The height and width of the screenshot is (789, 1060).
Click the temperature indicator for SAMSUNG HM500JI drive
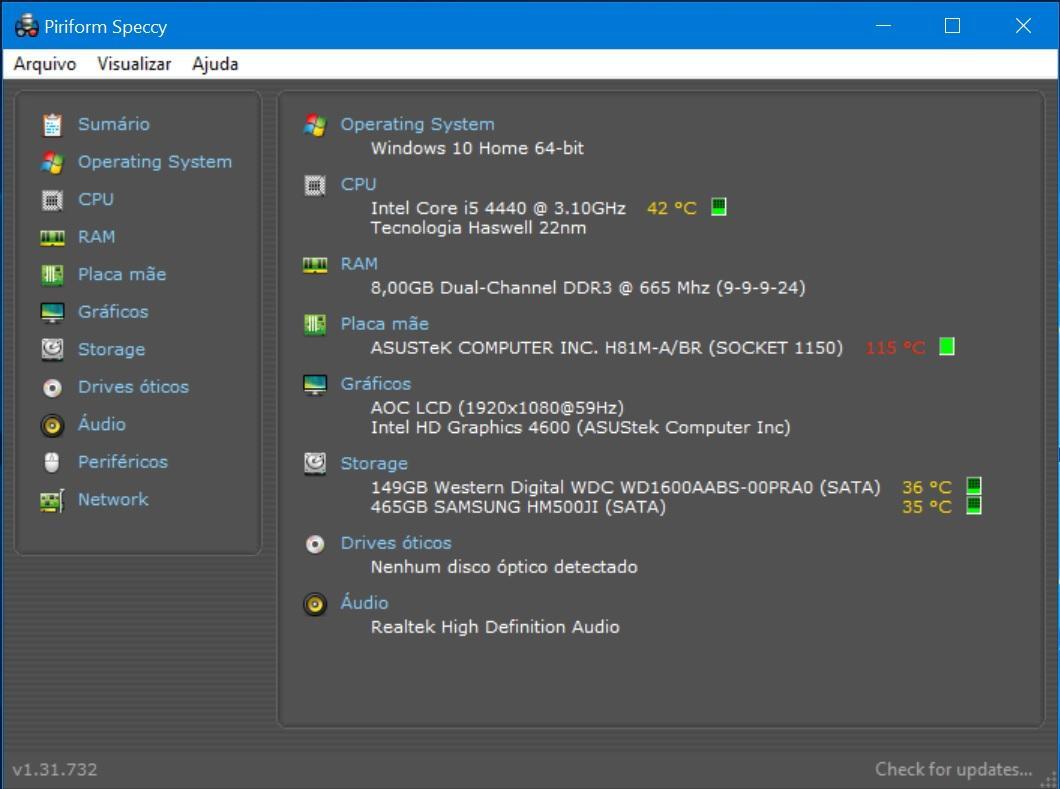[x=973, y=506]
